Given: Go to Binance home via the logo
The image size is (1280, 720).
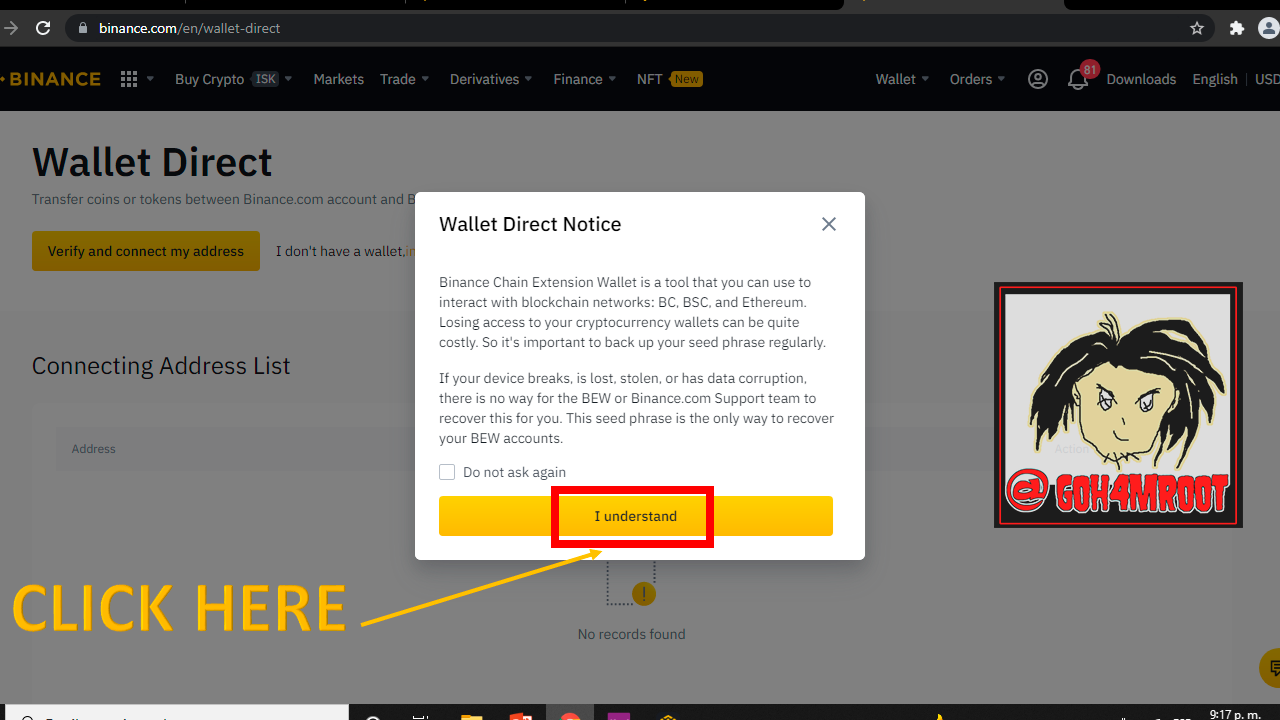Looking at the screenshot, I should pyautogui.click(x=51, y=79).
